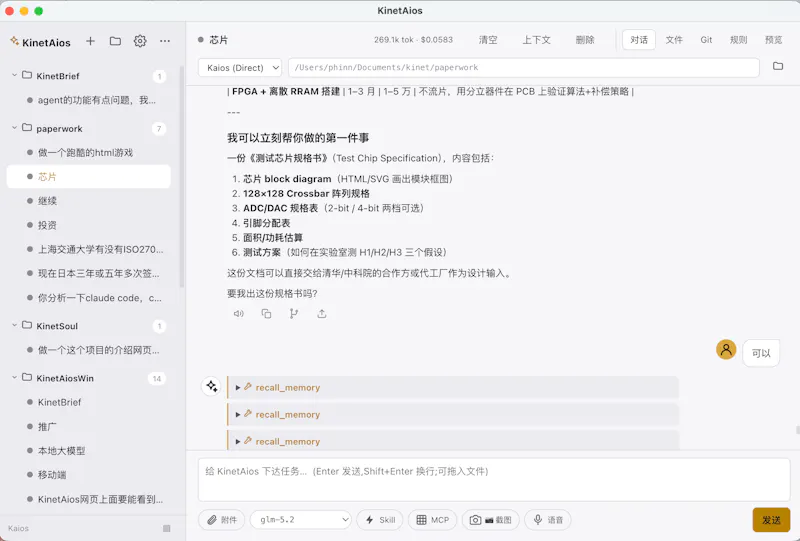800x541 pixels.
Task: Open chat '做一个跑酷的html游戏'
Action: pyautogui.click(x=89, y=153)
